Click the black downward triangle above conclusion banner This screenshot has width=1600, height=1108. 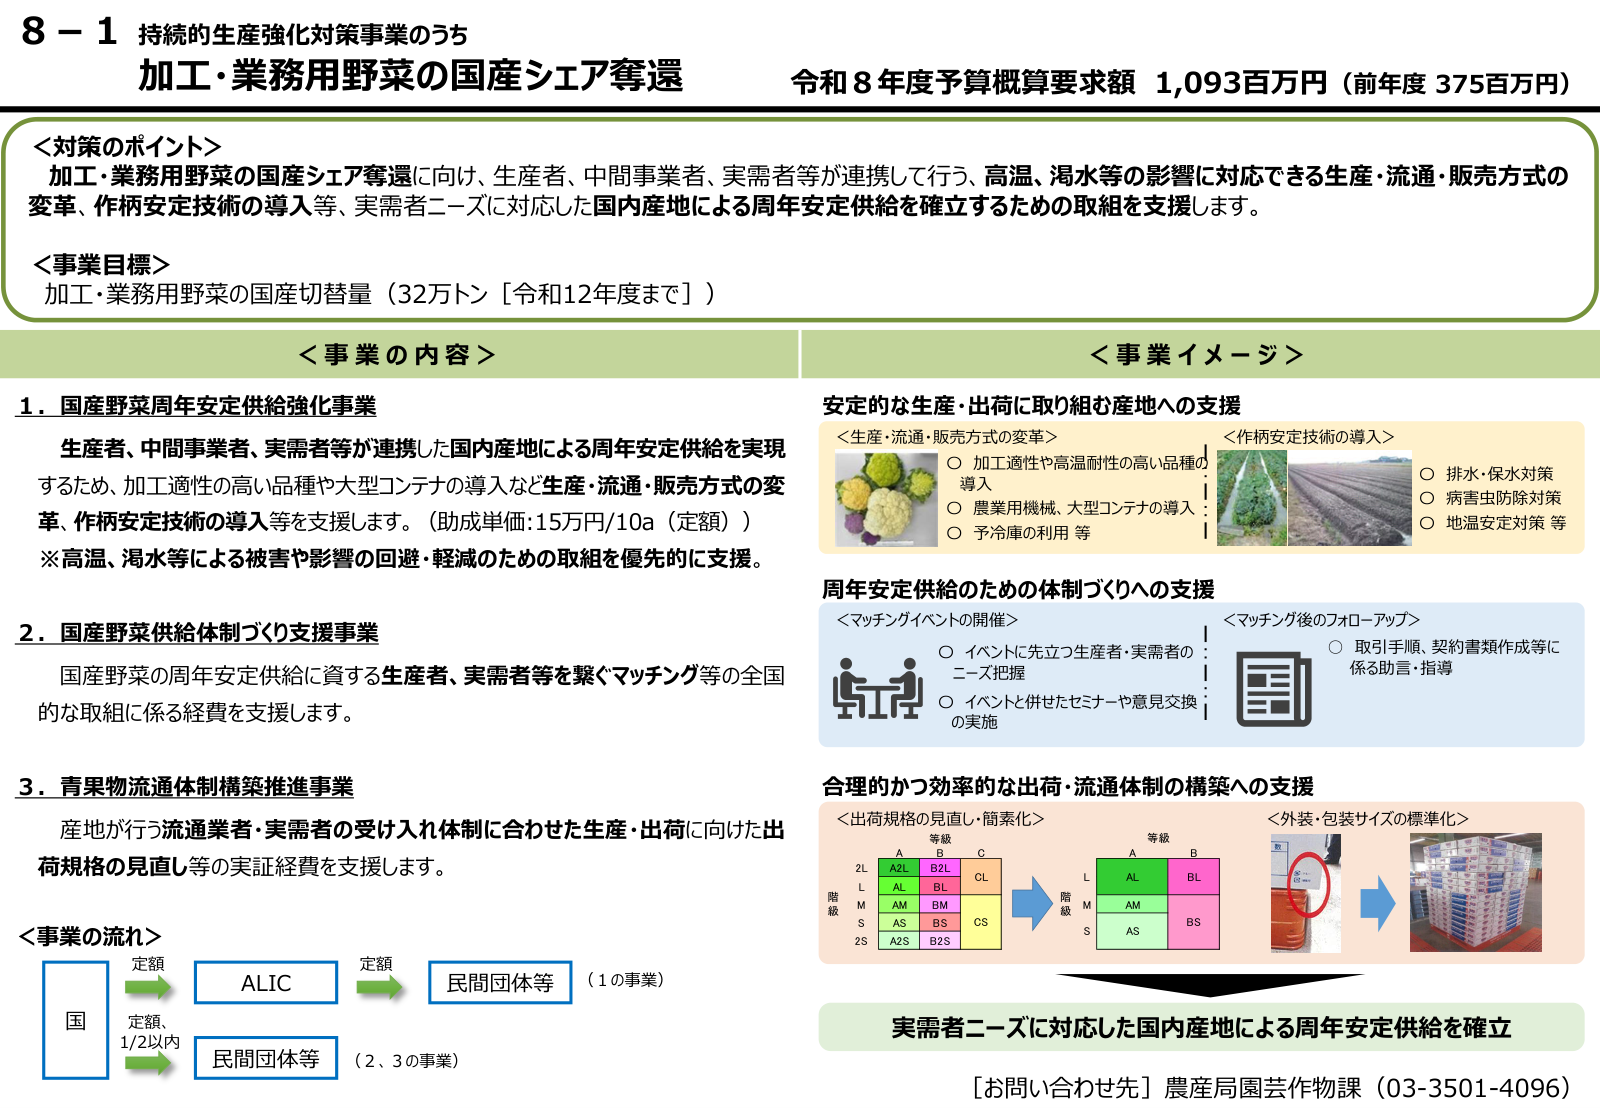(x=1210, y=986)
